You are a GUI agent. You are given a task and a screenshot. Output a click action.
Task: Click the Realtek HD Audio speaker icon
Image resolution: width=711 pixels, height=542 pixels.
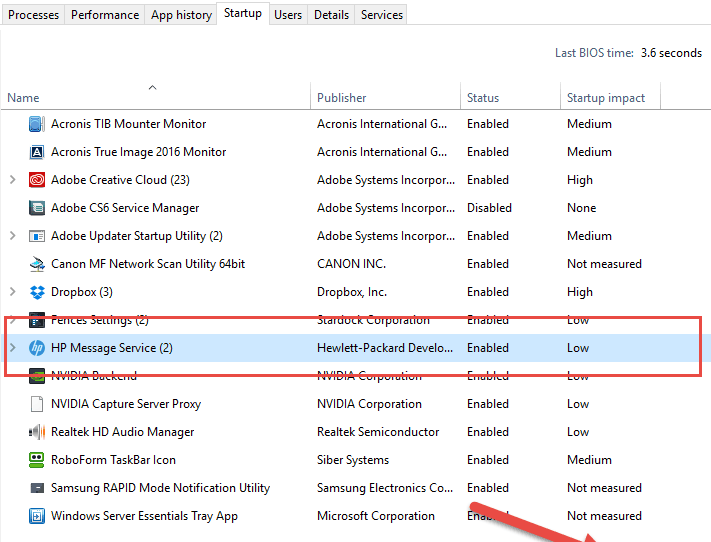37,432
